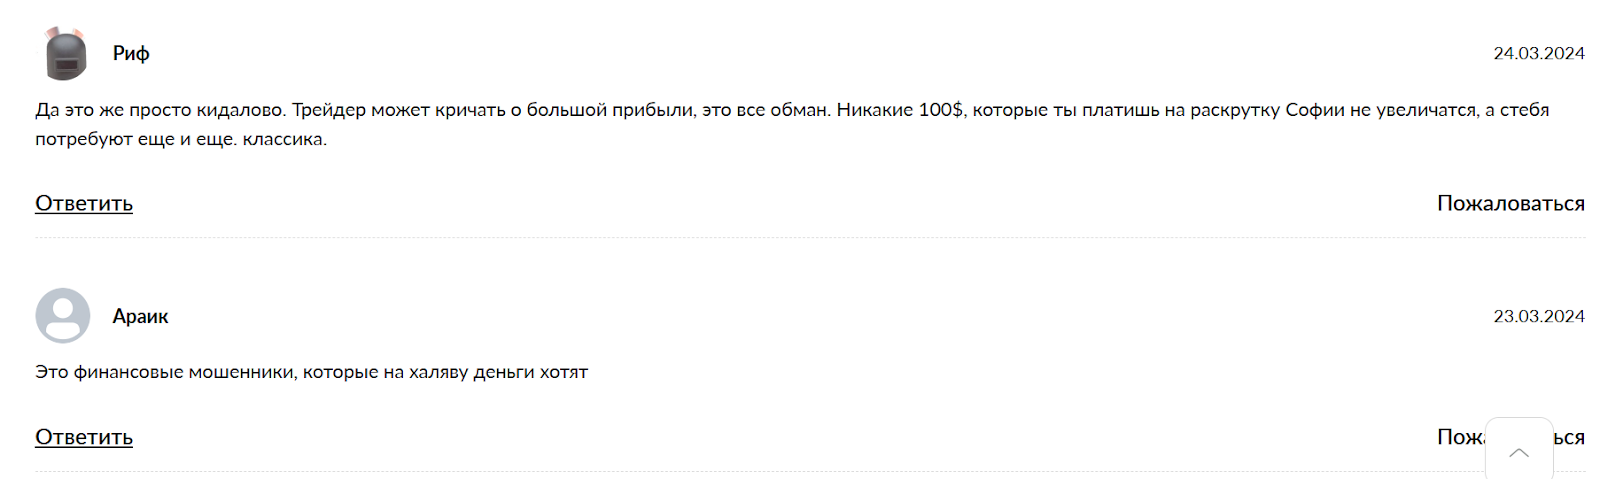Screen dimensions: 1600x479
Task: Report Риф's comment with Пожаловаться
Action: point(1510,203)
